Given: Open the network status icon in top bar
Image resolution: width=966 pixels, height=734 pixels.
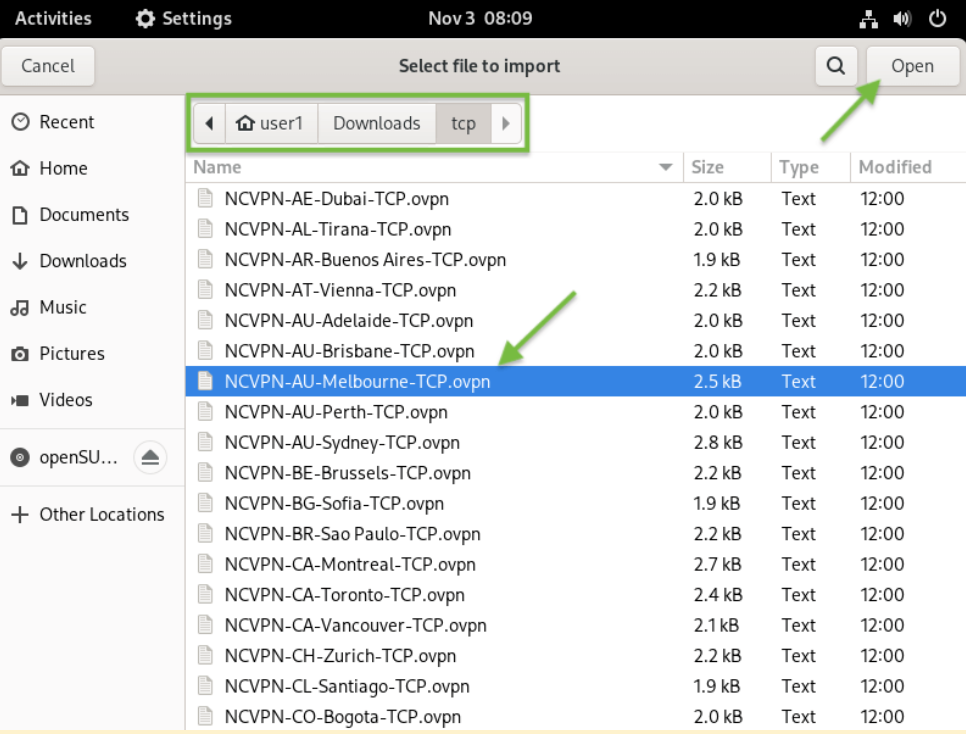Looking at the screenshot, I should click(869, 18).
